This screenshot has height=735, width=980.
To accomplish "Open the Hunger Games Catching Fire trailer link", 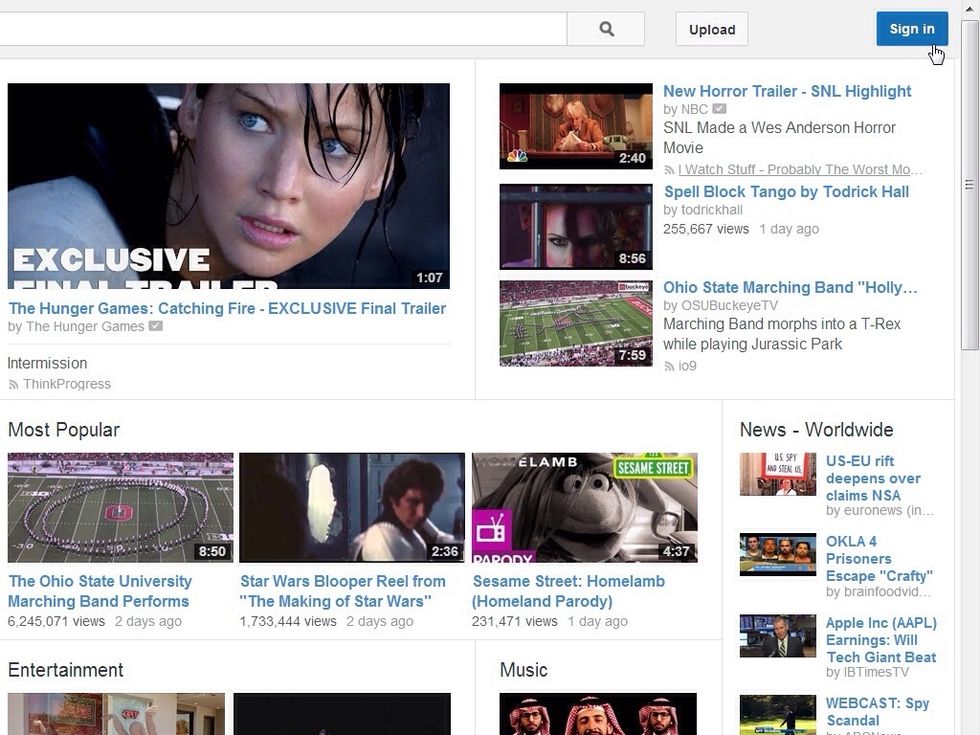I will click(226, 308).
